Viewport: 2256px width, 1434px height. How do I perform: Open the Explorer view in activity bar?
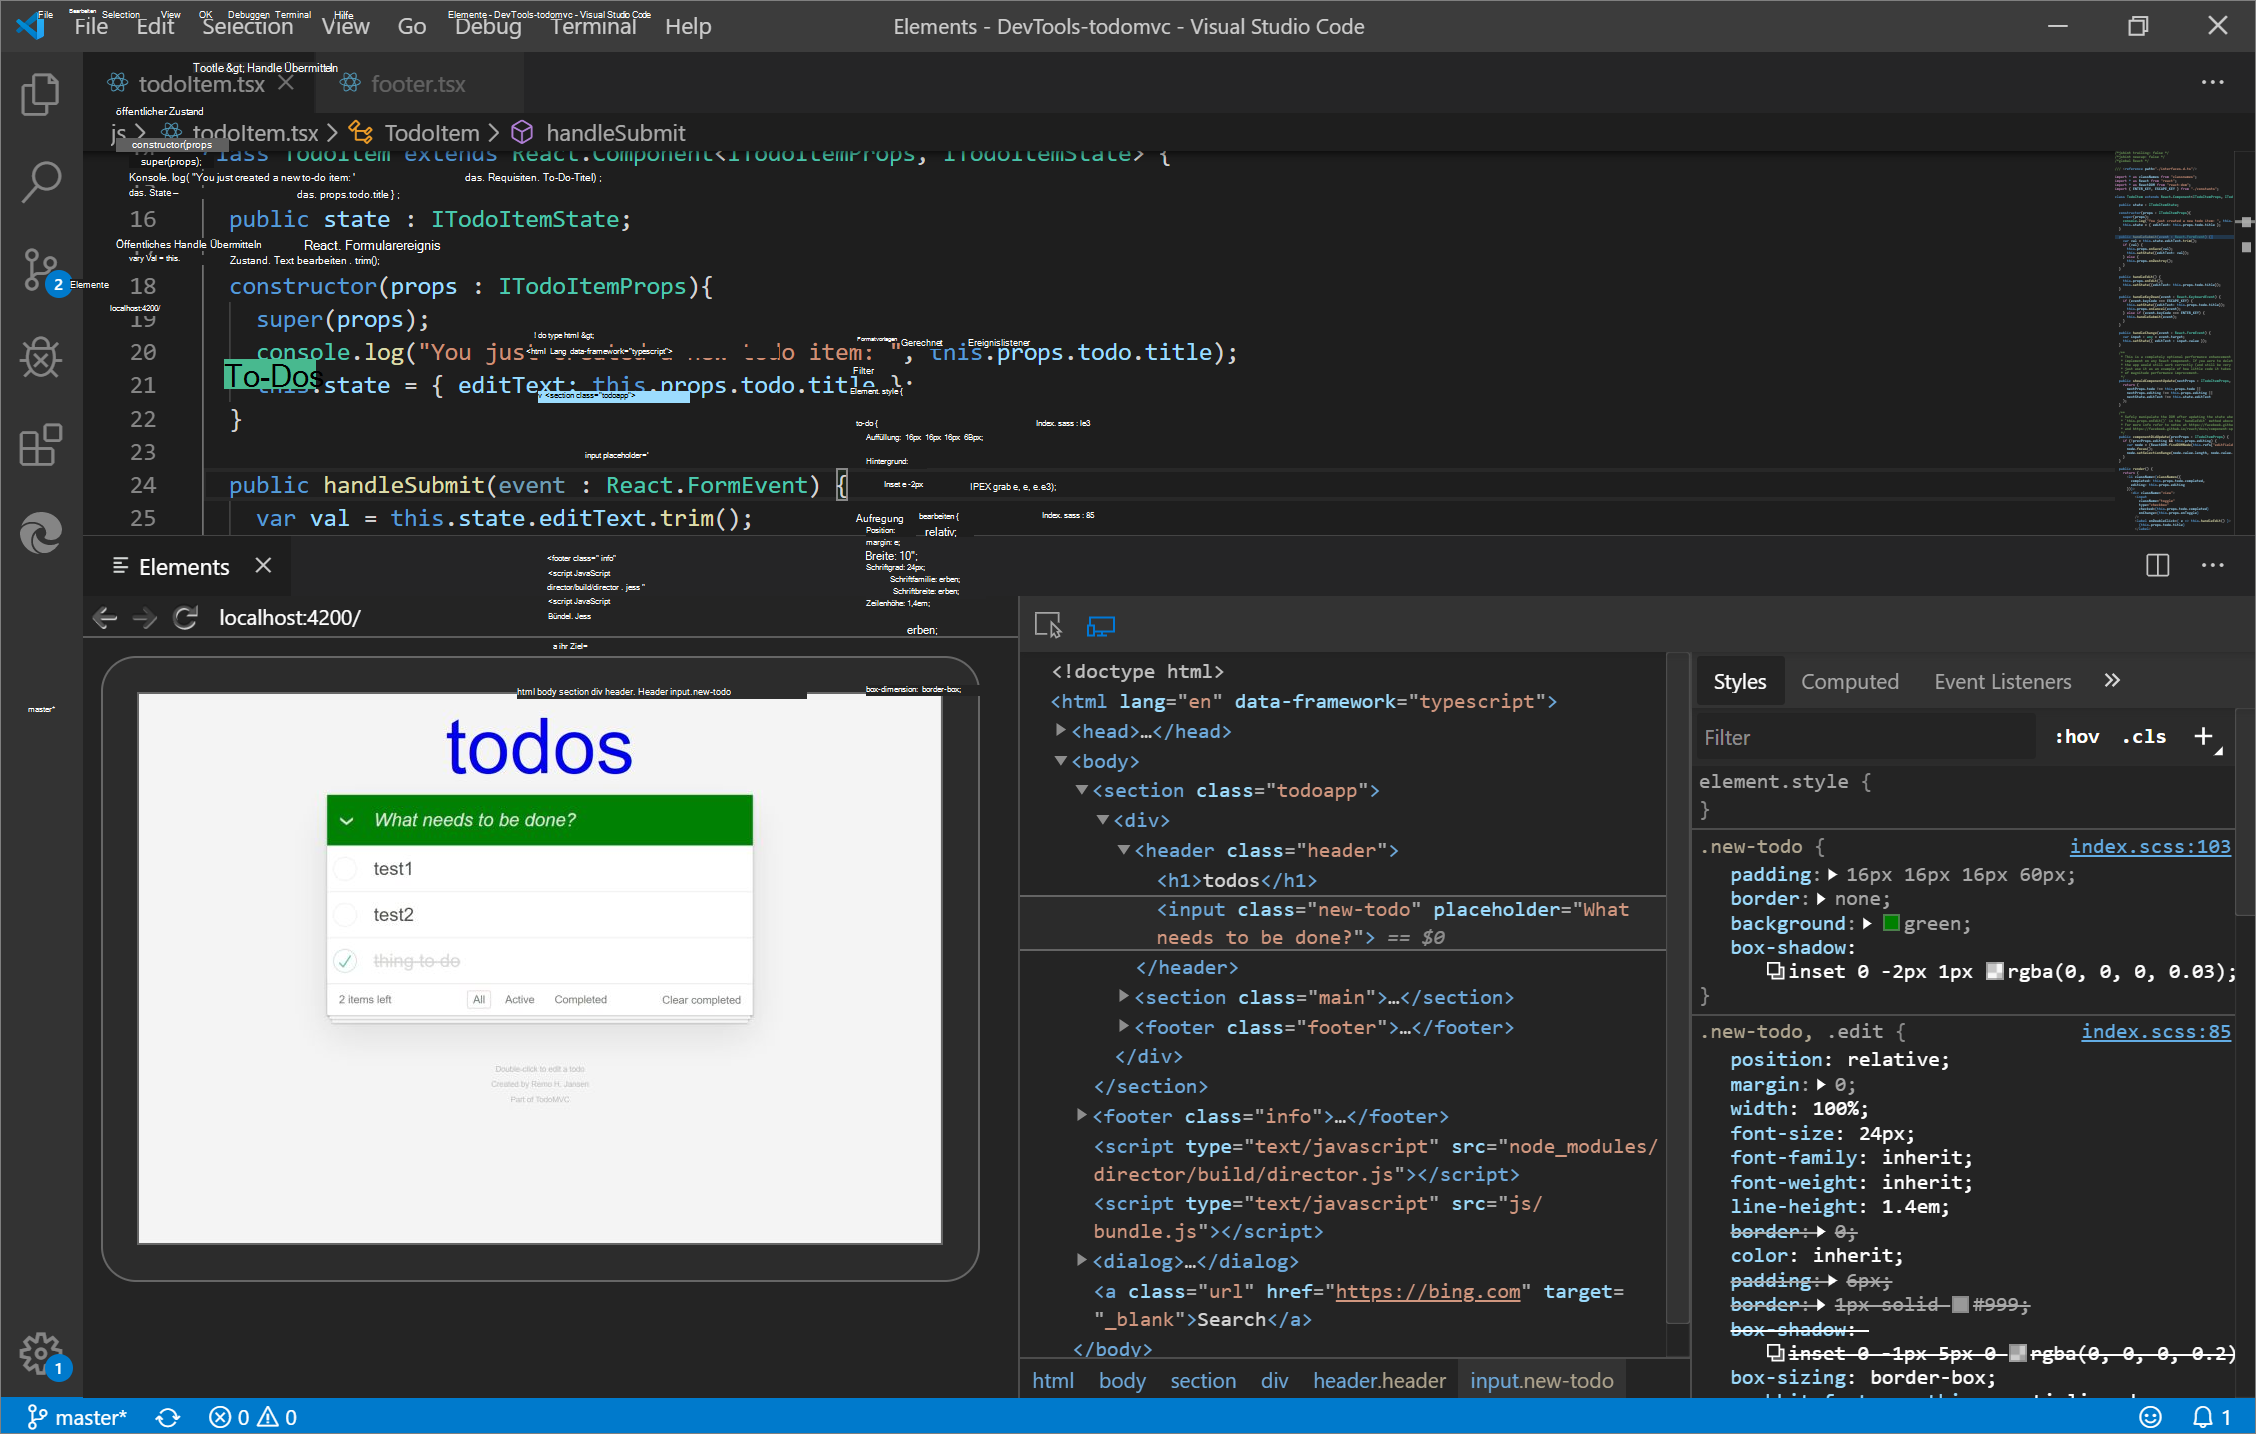pyautogui.click(x=41, y=95)
